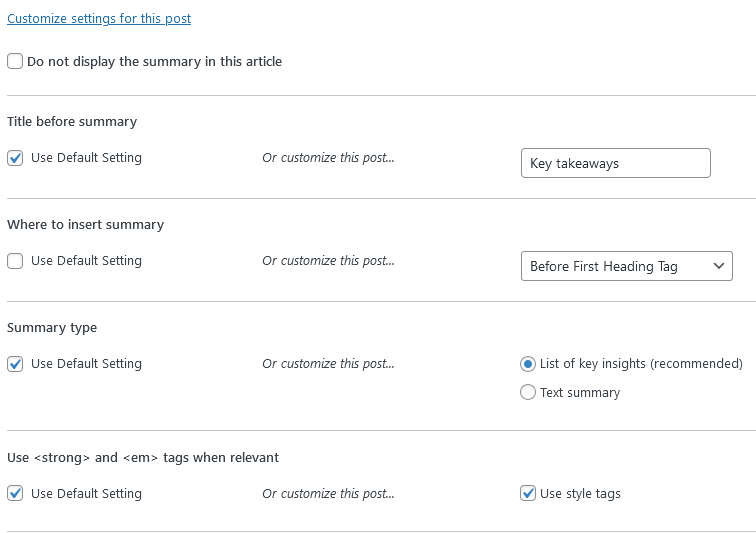Click 'Or customize this post...' in Summary type row
This screenshot has width=756, height=533.
(328, 364)
